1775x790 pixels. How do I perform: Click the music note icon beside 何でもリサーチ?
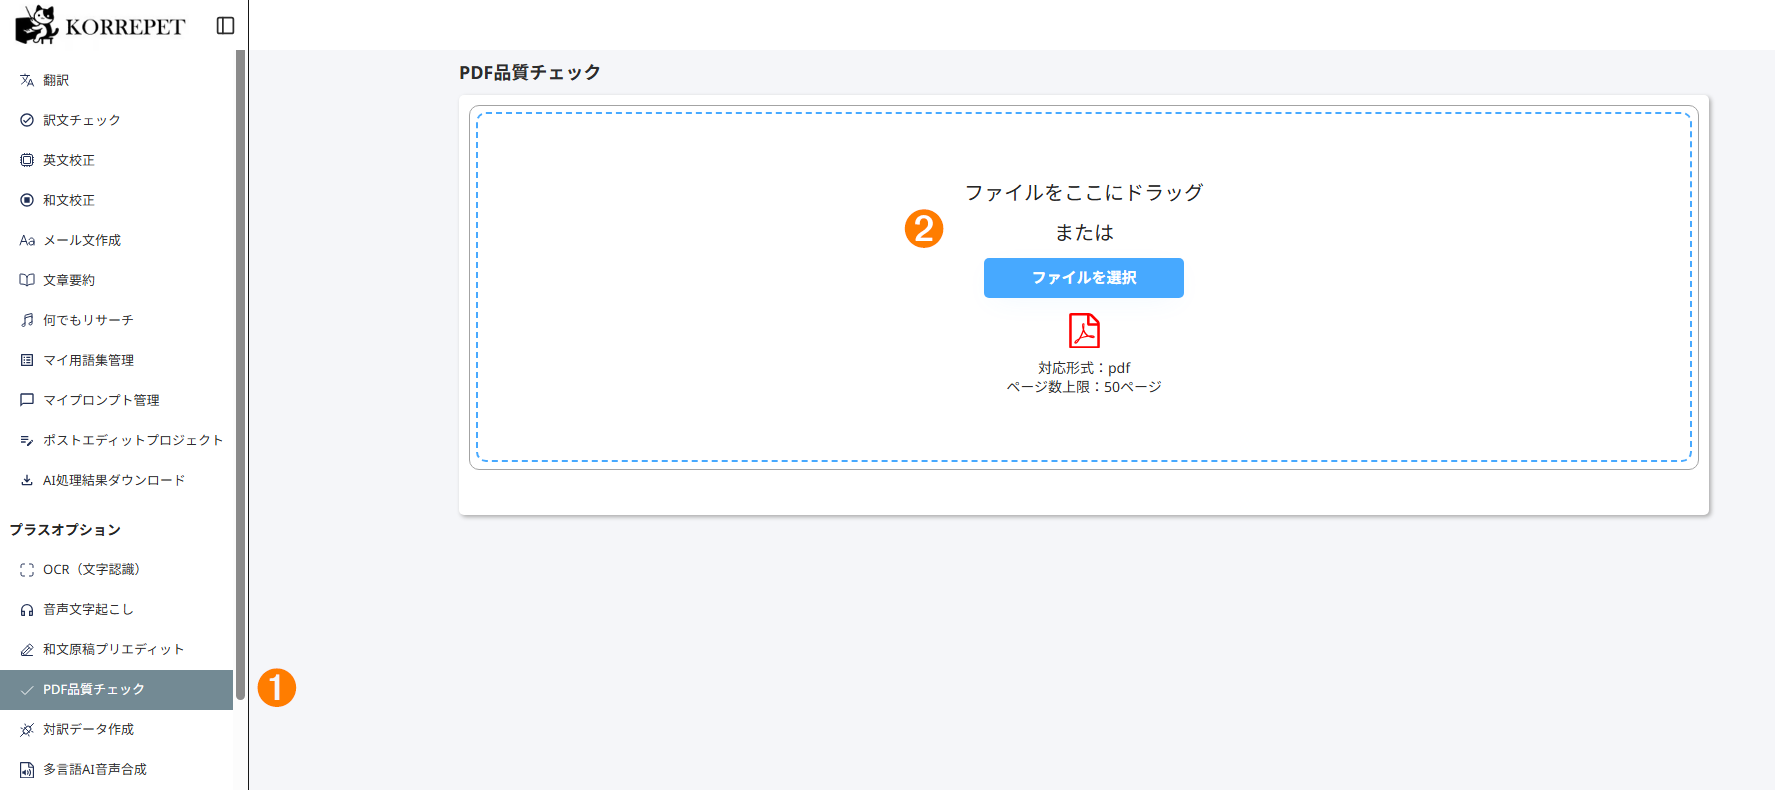tap(27, 320)
